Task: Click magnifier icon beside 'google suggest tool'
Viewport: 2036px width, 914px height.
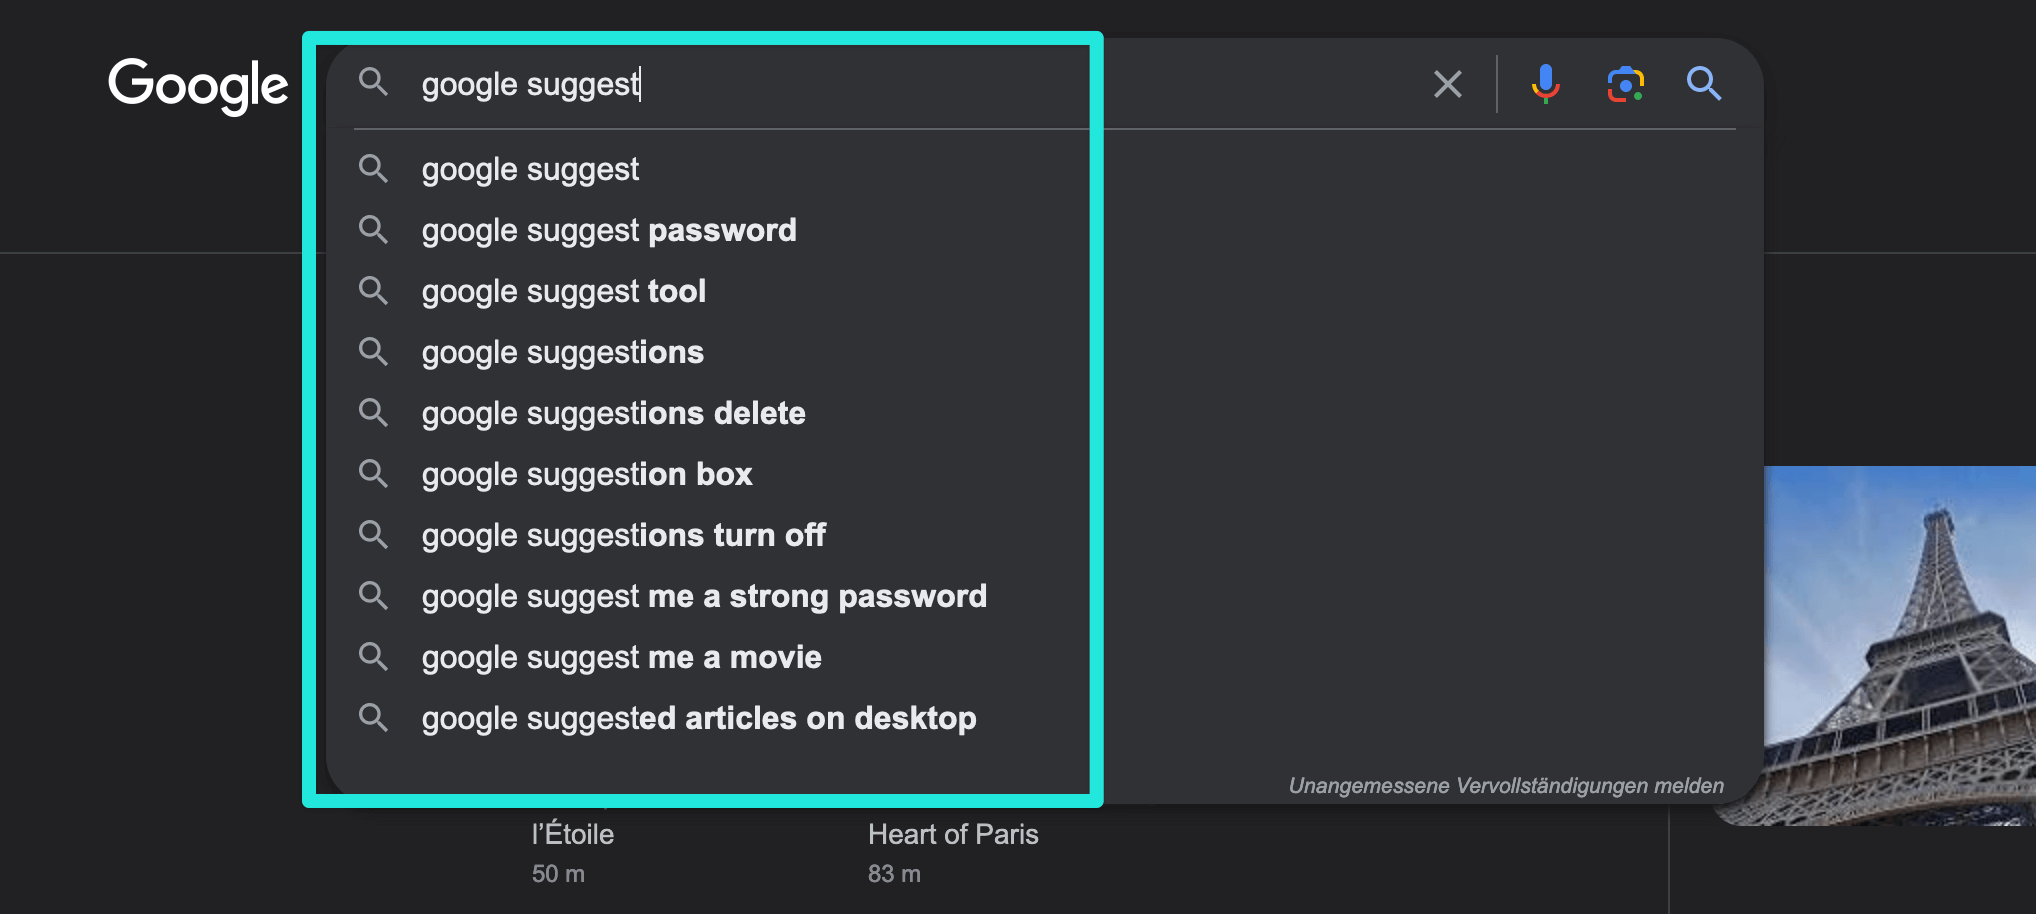Action: 373,291
